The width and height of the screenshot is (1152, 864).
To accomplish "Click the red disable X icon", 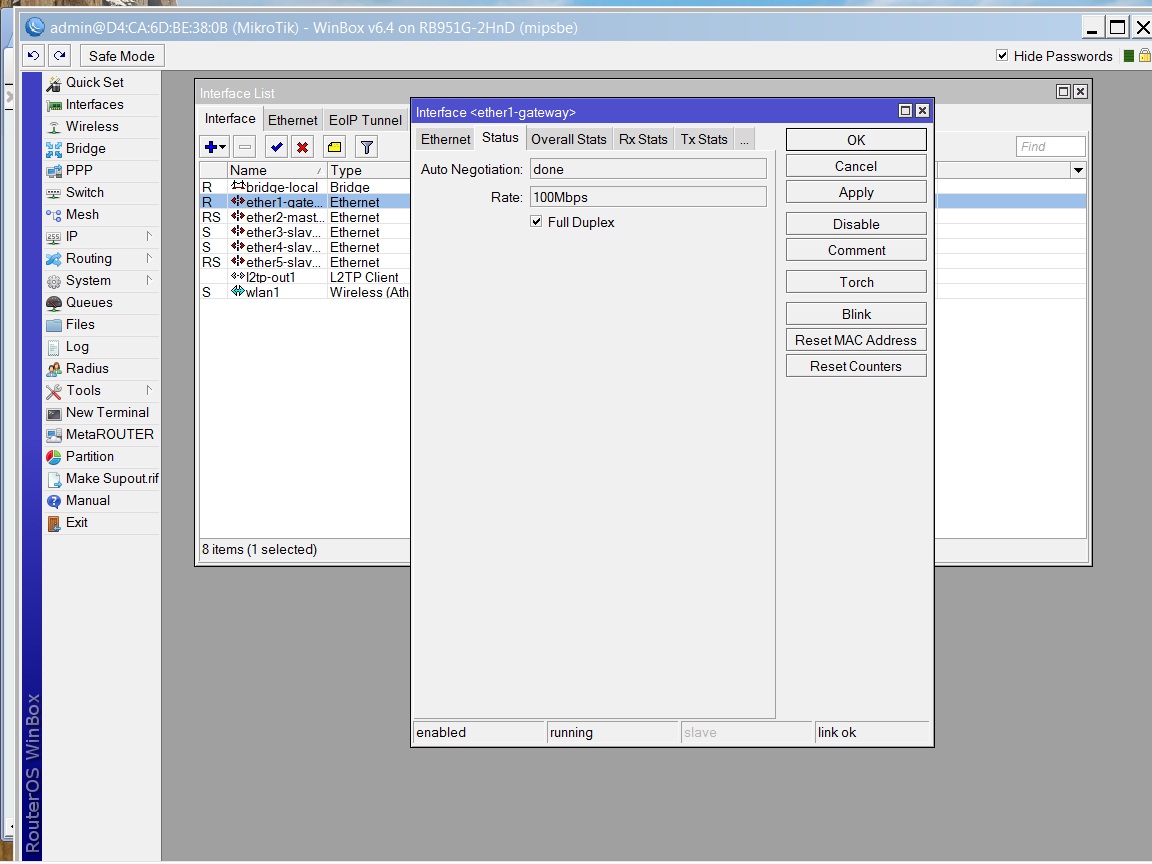I will [x=302, y=147].
